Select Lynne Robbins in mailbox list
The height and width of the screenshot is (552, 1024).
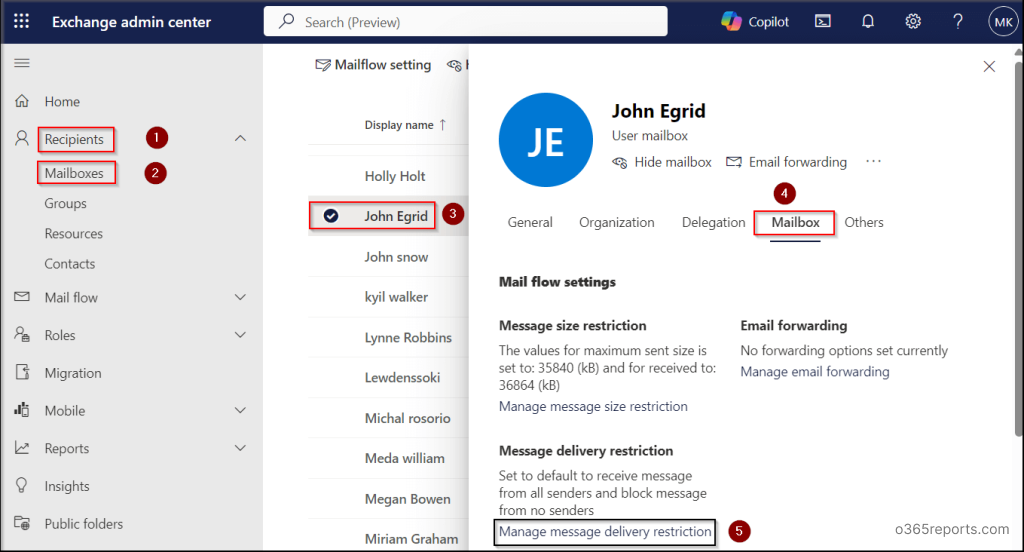(x=408, y=337)
